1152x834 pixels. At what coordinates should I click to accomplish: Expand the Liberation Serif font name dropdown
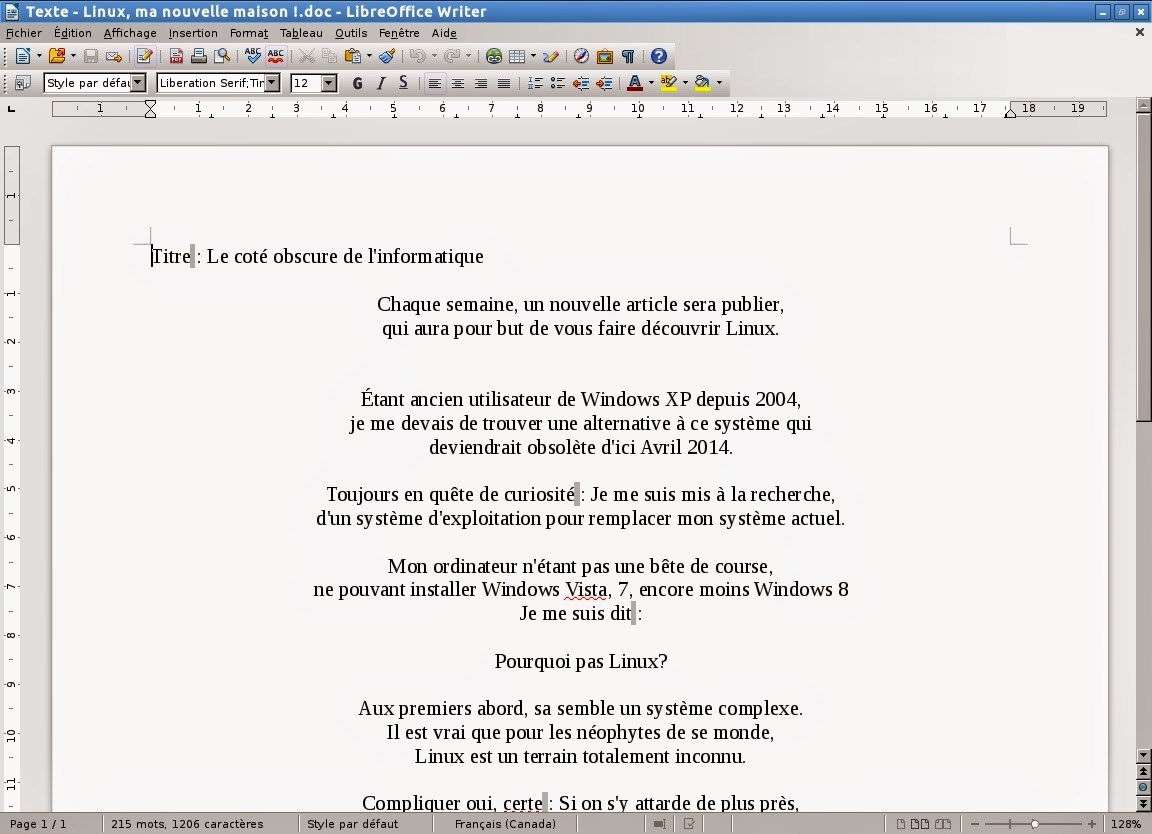pos(272,83)
